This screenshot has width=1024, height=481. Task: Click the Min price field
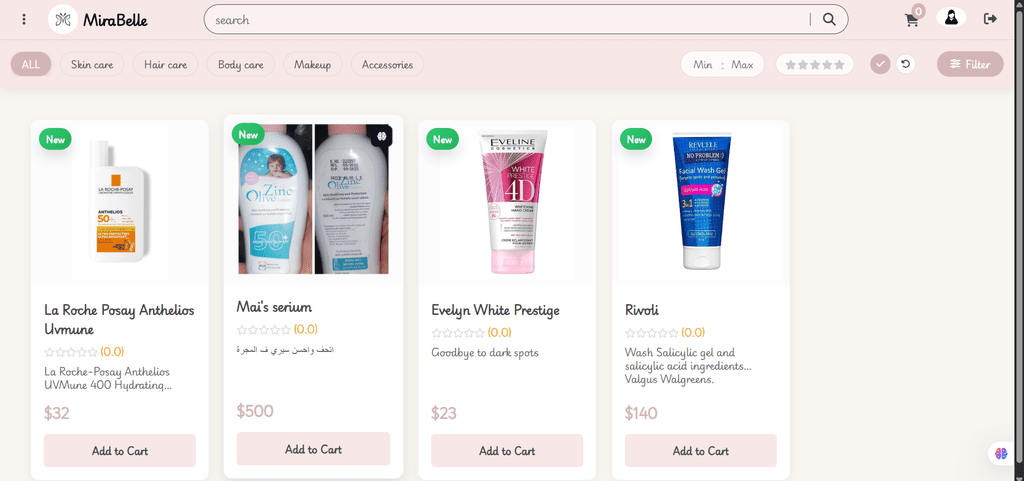click(703, 65)
